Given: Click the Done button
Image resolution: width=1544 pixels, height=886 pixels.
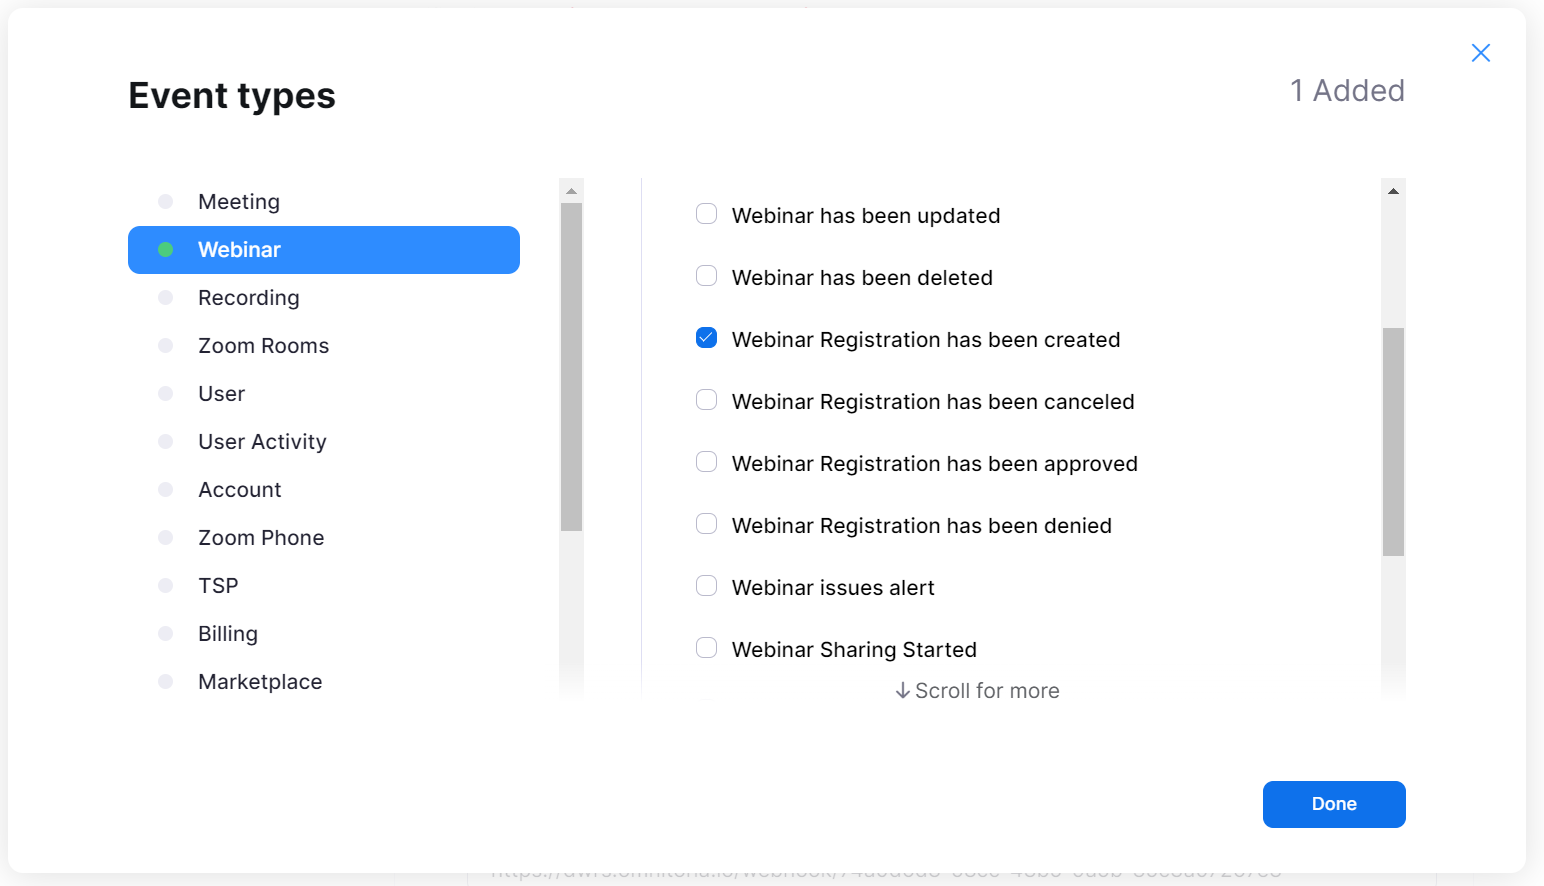Looking at the screenshot, I should tap(1333, 804).
